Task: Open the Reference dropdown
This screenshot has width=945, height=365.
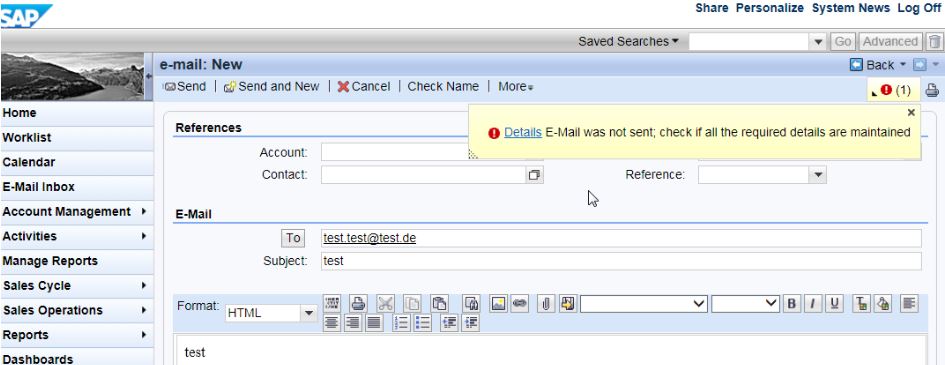Action: (818, 175)
